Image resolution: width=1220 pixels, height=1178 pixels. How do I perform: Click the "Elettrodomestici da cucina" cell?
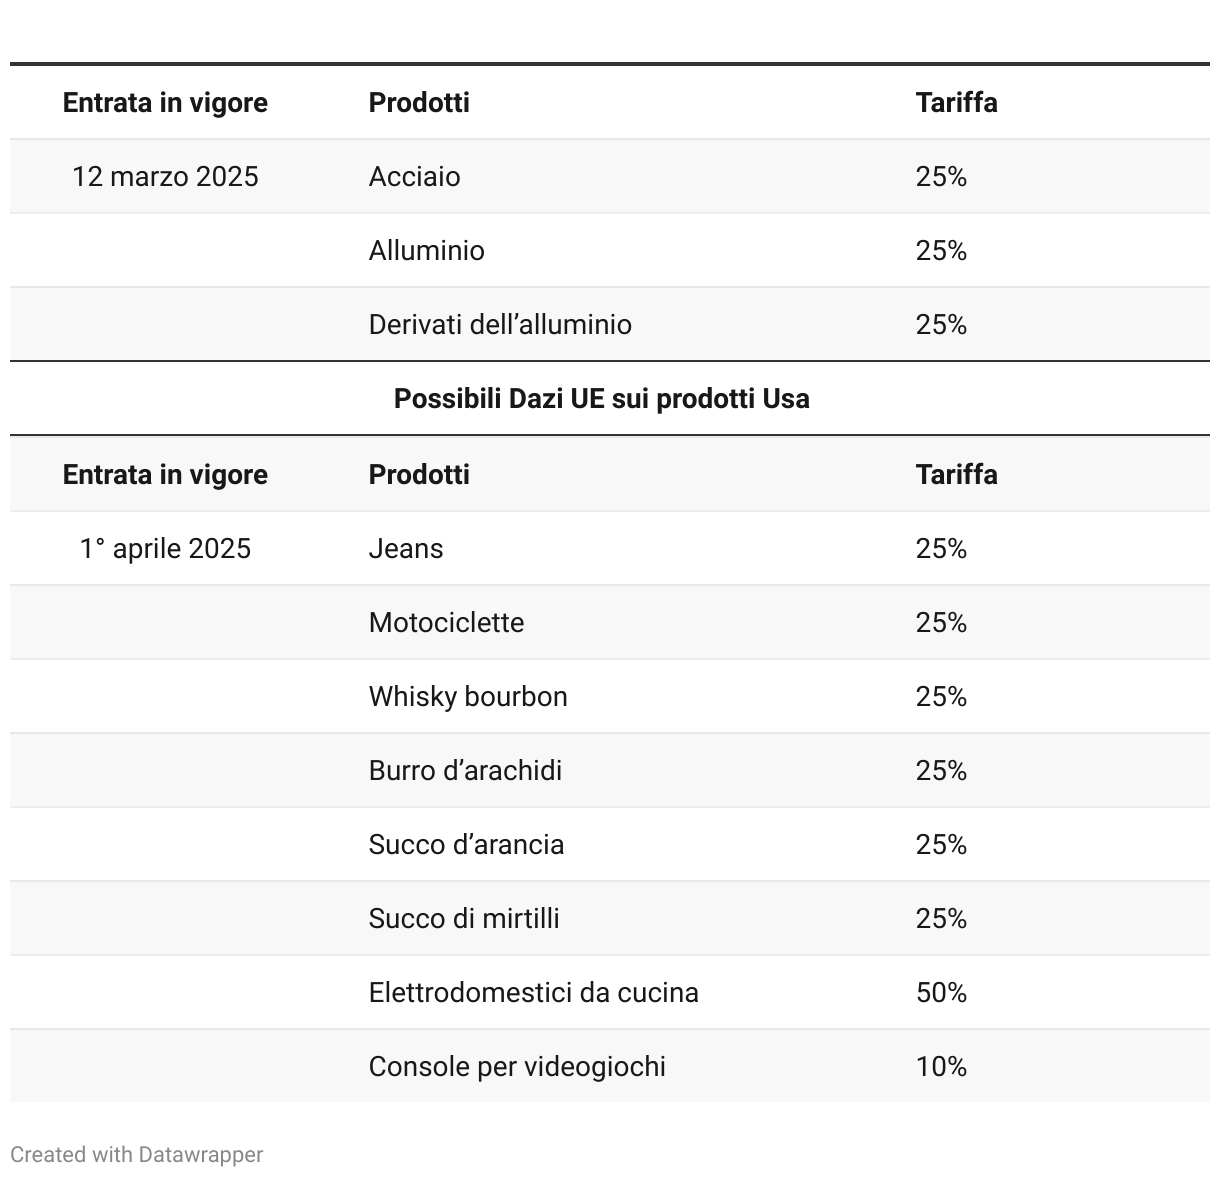pos(533,993)
